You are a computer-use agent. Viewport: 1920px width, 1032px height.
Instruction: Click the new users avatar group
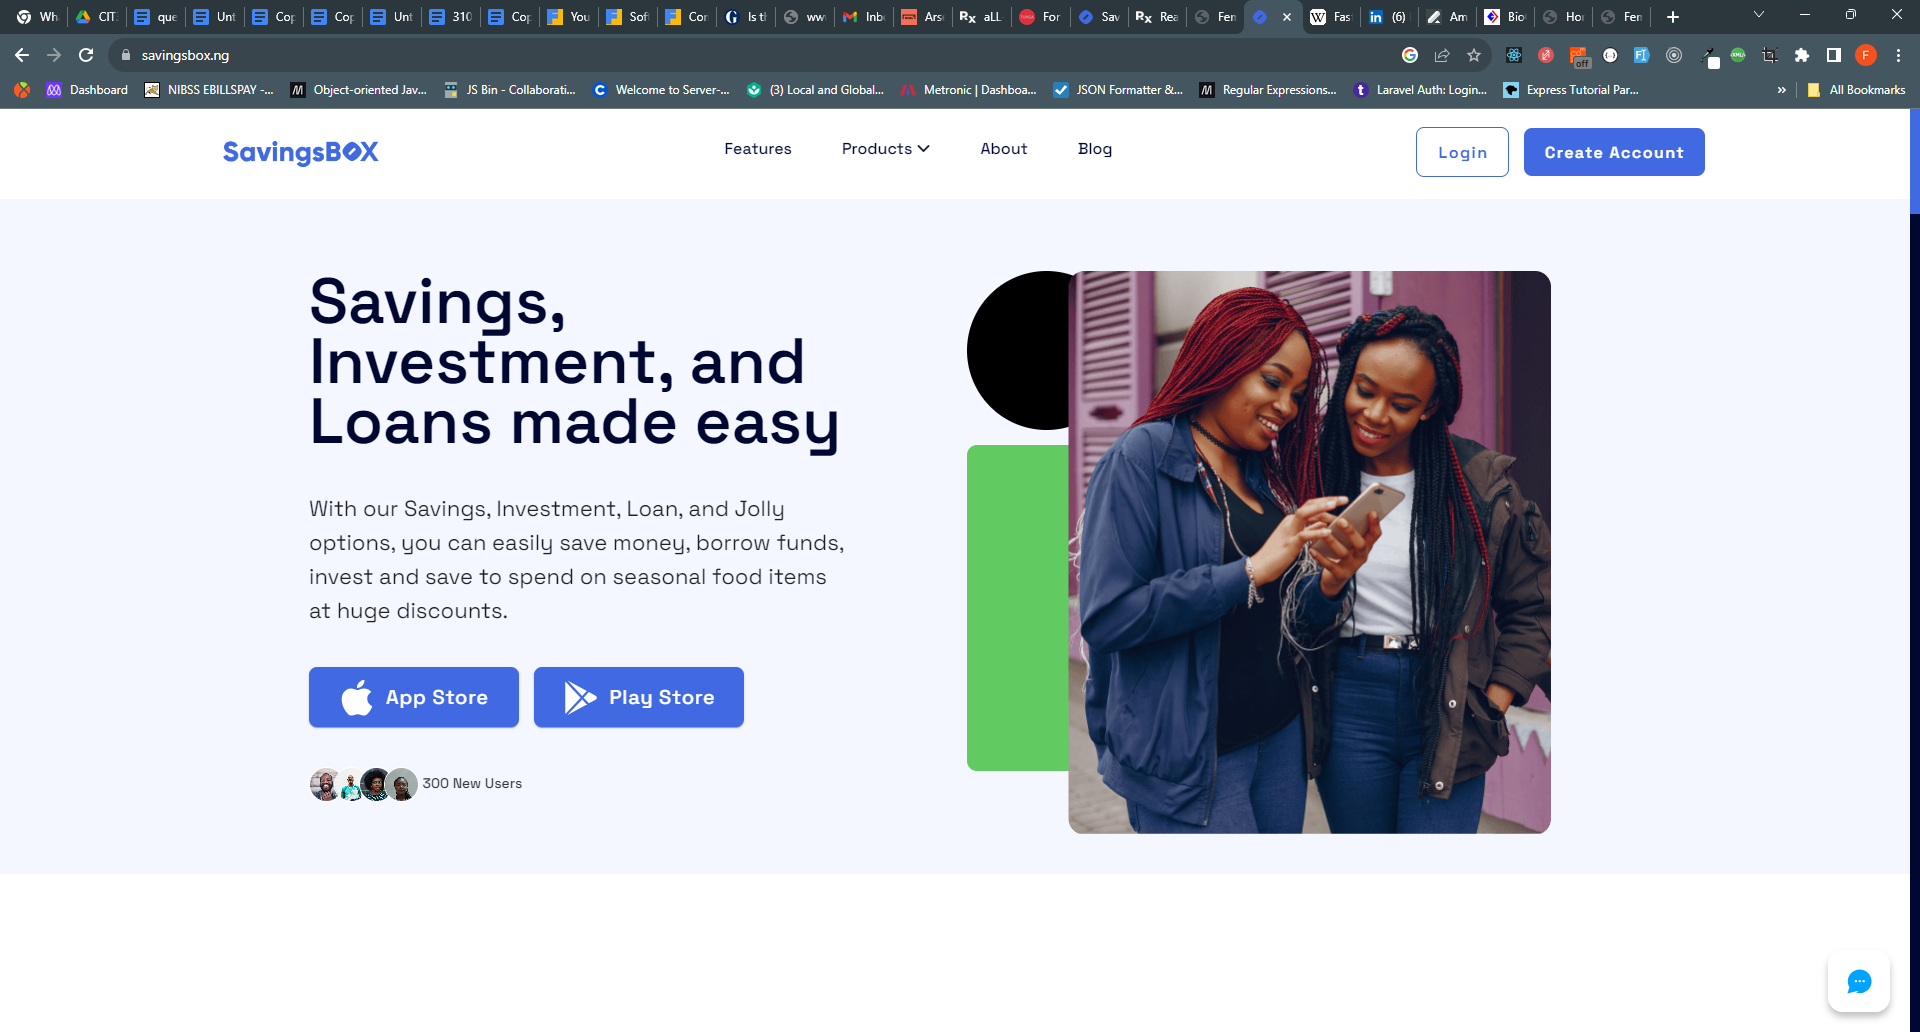tap(364, 784)
